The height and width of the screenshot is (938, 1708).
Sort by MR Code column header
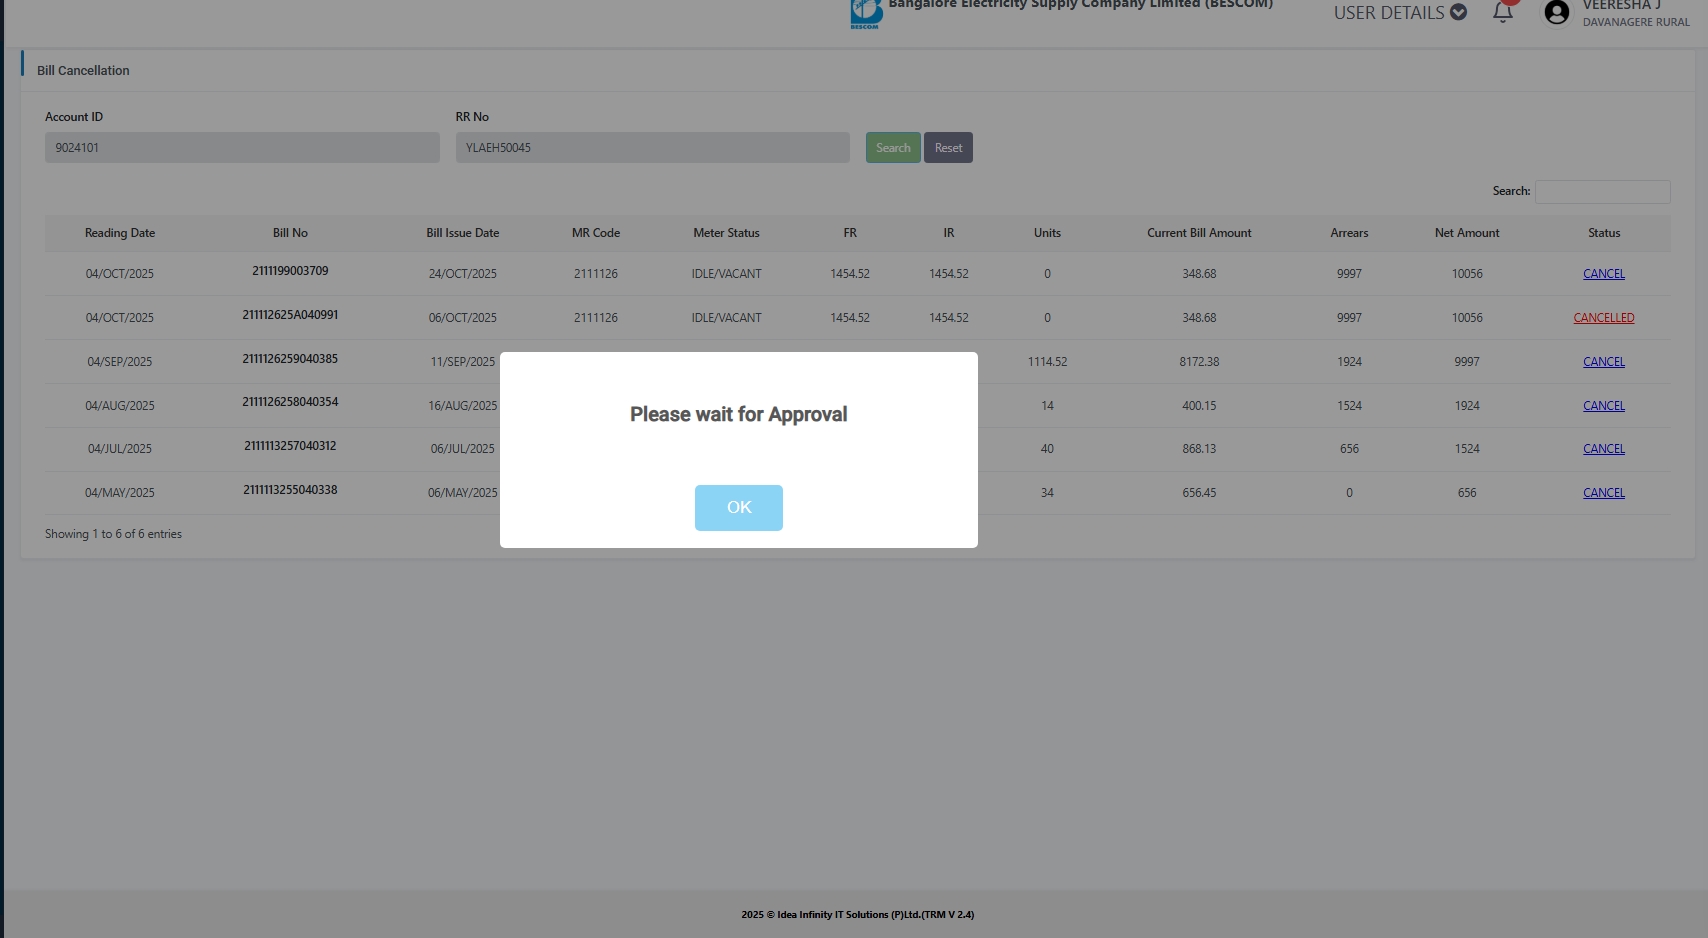[x=596, y=233]
